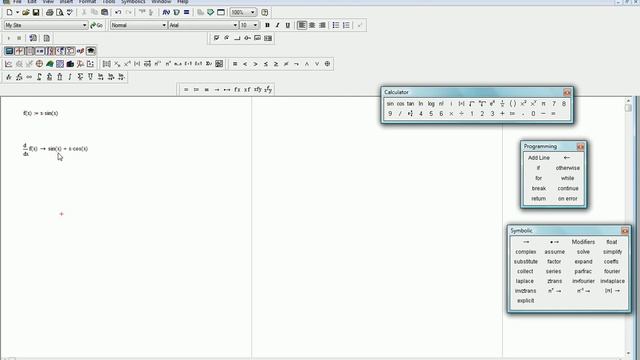Click the definition := in Evaluation toolbar
The height and width of the screenshot is (360, 640).
click(196, 89)
